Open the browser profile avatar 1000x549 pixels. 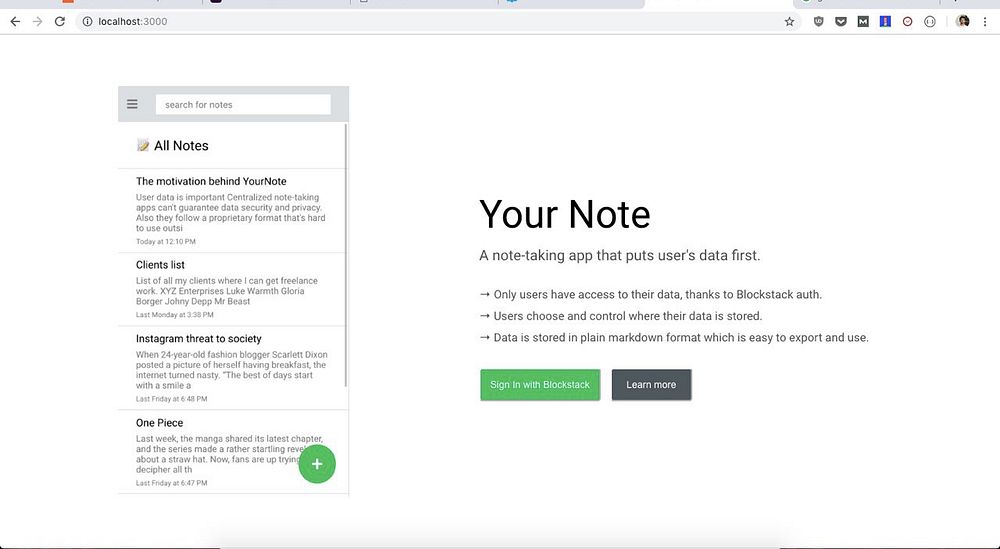pos(963,22)
